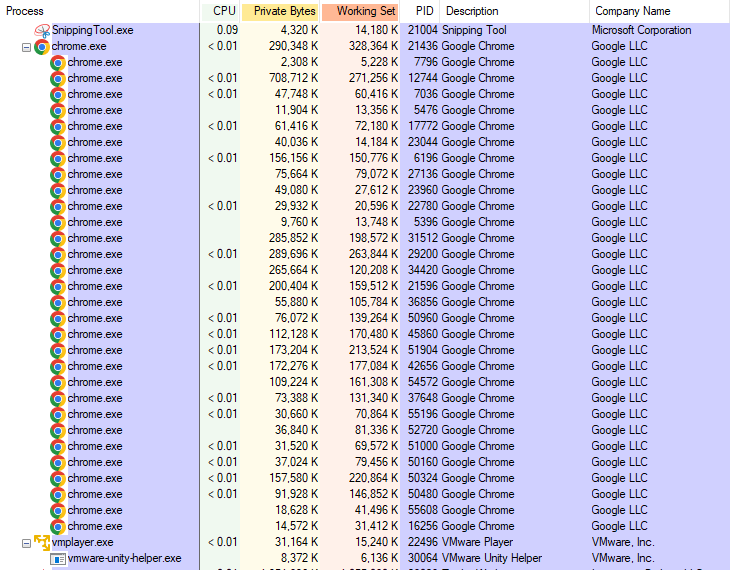The image size is (754, 570).
Task: Click Chrome icon of PID 5396 row
Action: [x=58, y=223]
